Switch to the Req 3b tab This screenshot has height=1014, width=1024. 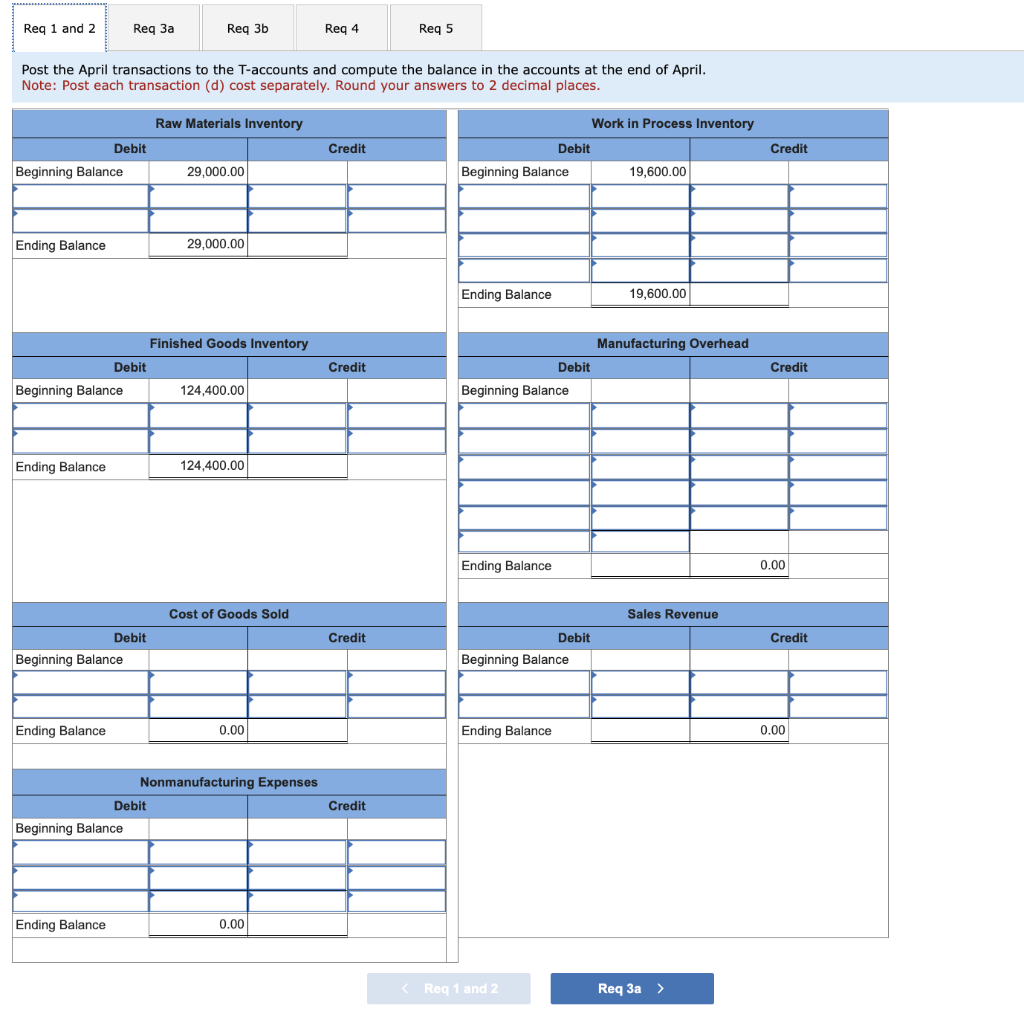[247, 27]
